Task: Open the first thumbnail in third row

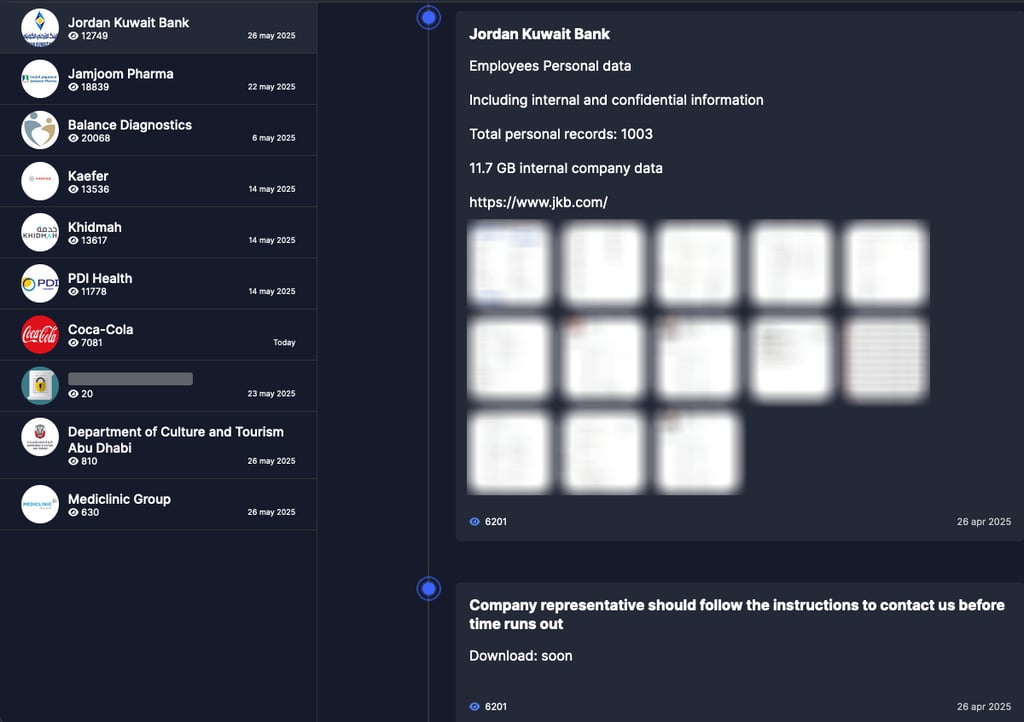Action: (x=509, y=452)
